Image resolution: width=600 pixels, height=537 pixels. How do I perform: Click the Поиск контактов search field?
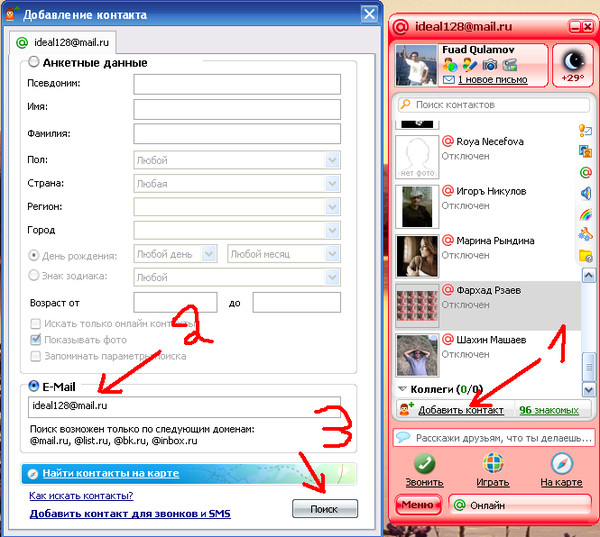[494, 104]
